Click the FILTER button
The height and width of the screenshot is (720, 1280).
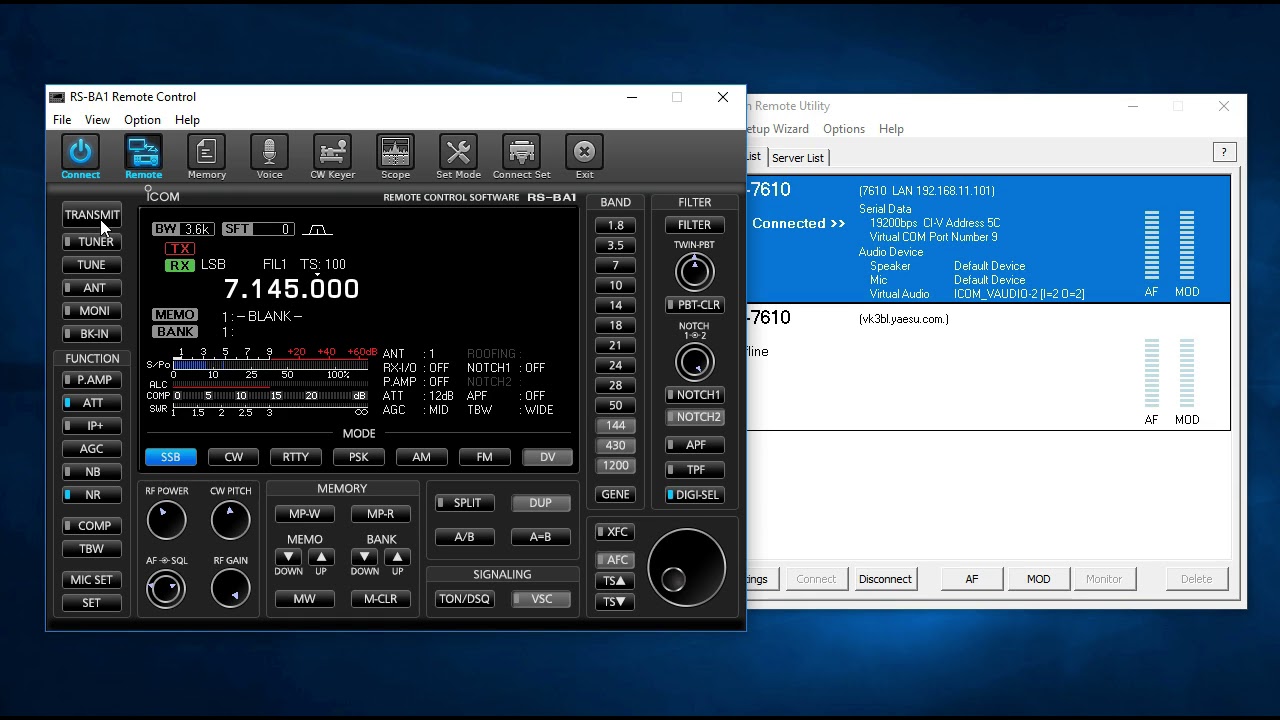tap(694, 226)
